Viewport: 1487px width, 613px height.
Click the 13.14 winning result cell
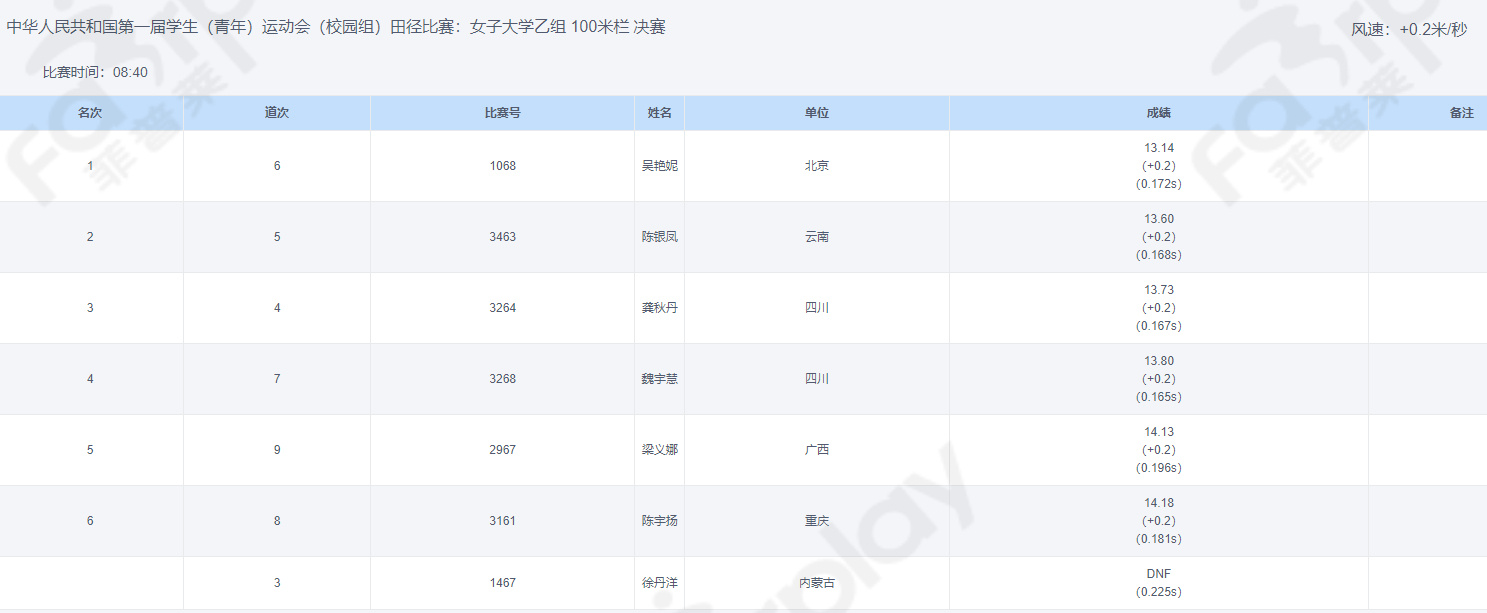point(1158,148)
